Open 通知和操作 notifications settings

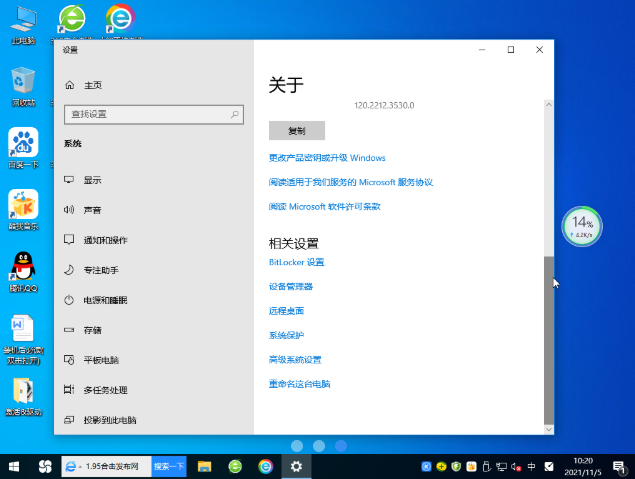coord(105,240)
